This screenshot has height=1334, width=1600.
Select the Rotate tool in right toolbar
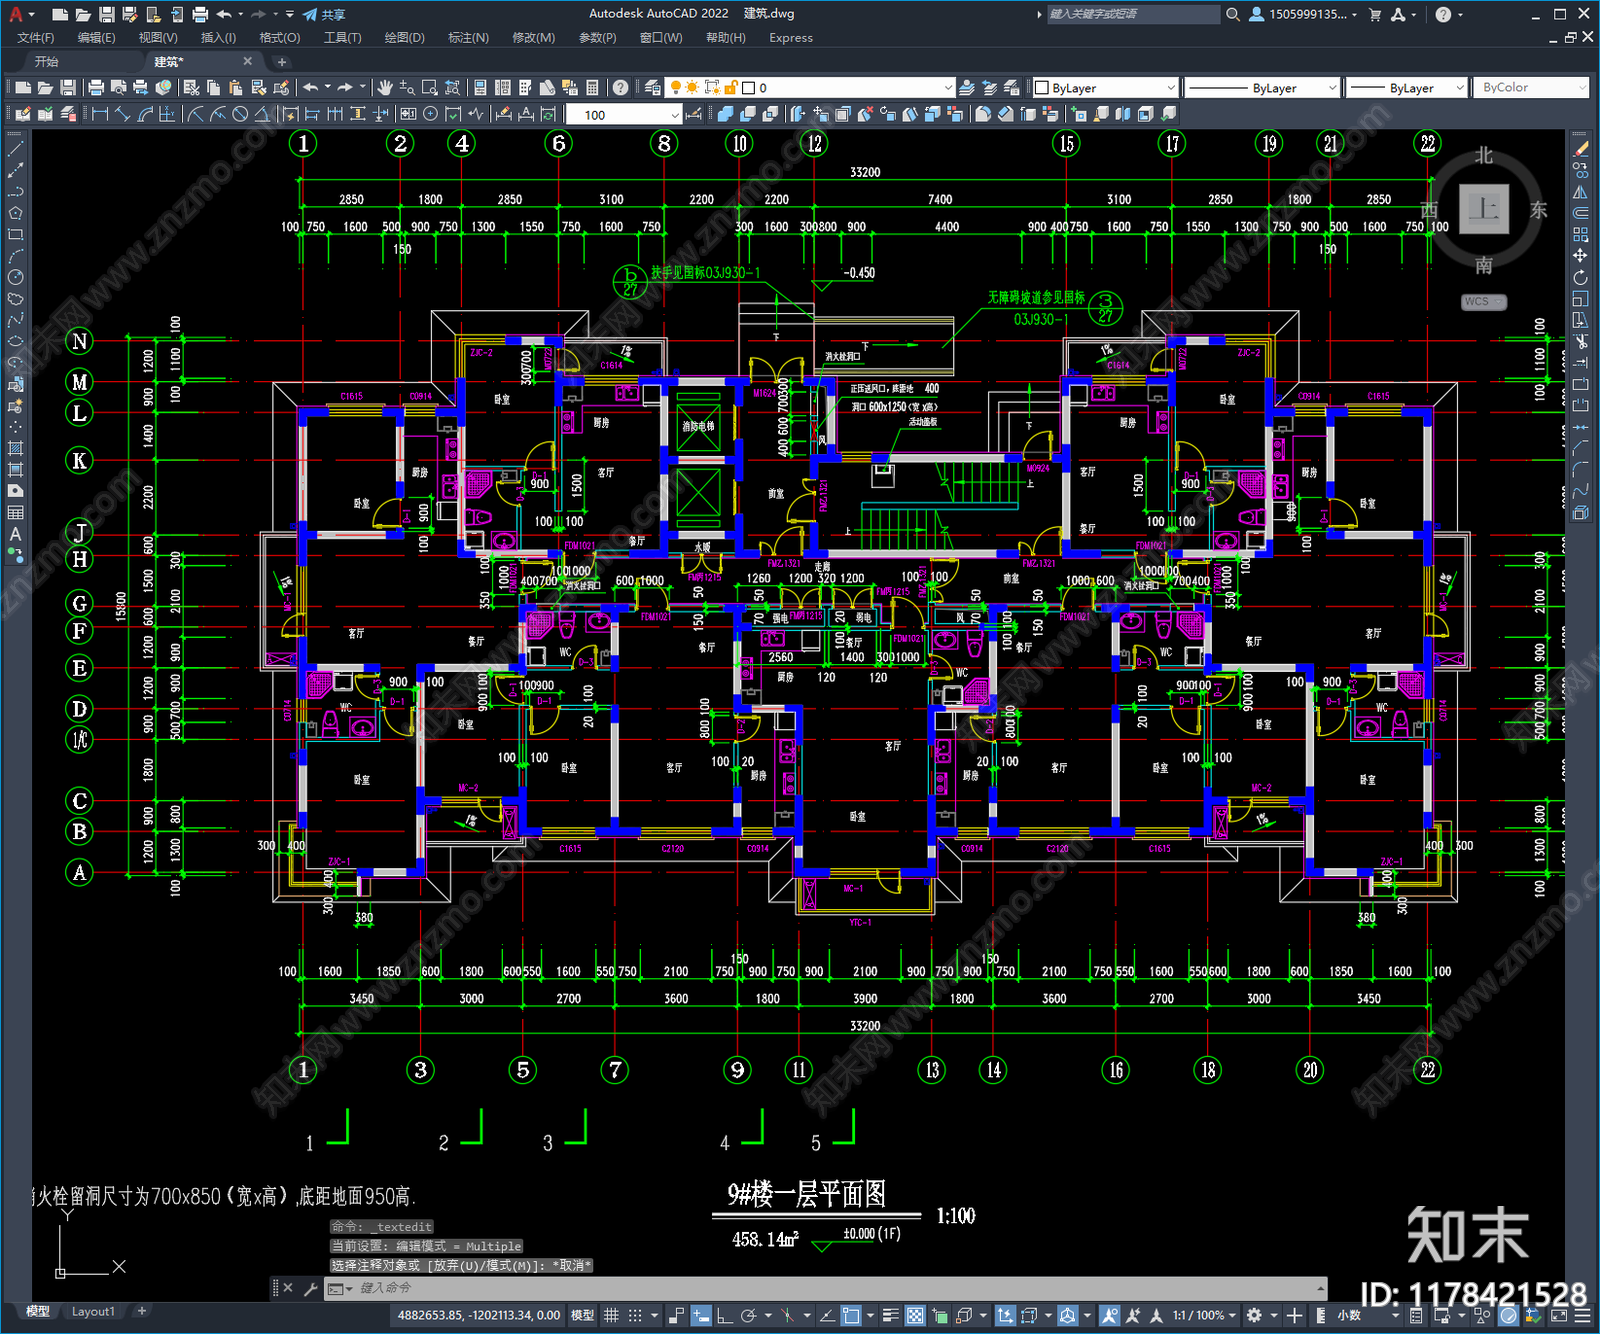(1581, 278)
